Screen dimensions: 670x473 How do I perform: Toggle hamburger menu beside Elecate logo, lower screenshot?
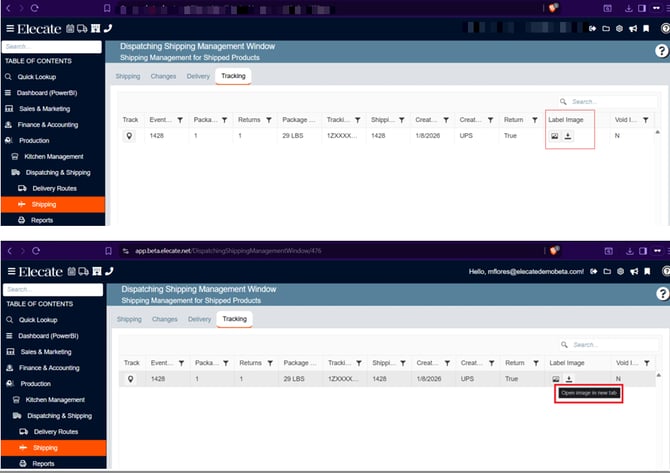(x=10, y=271)
